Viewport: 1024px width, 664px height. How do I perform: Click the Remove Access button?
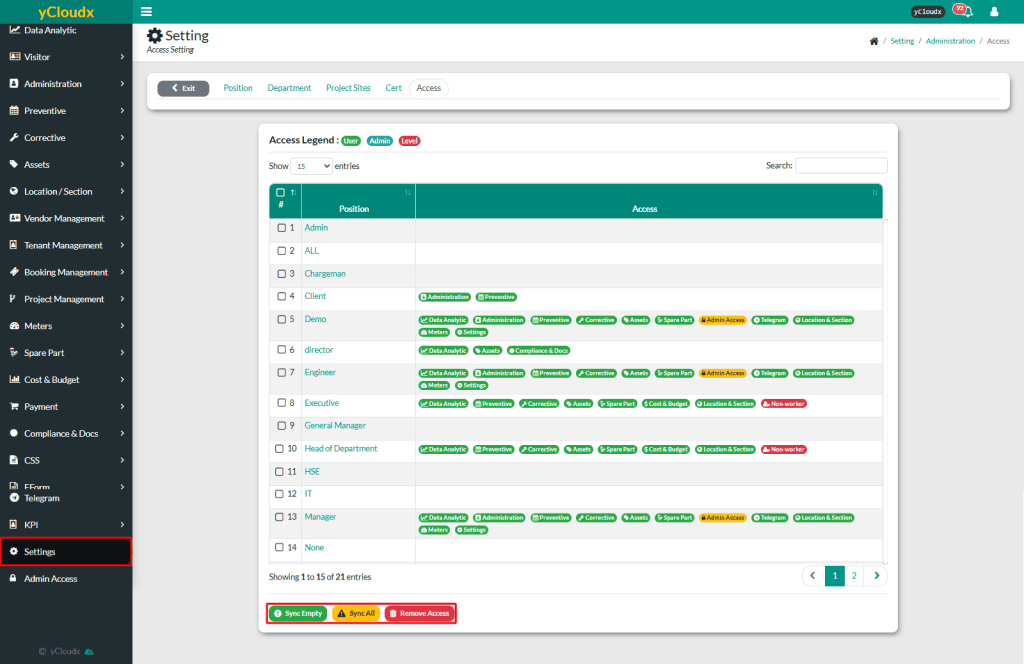pyautogui.click(x=419, y=613)
